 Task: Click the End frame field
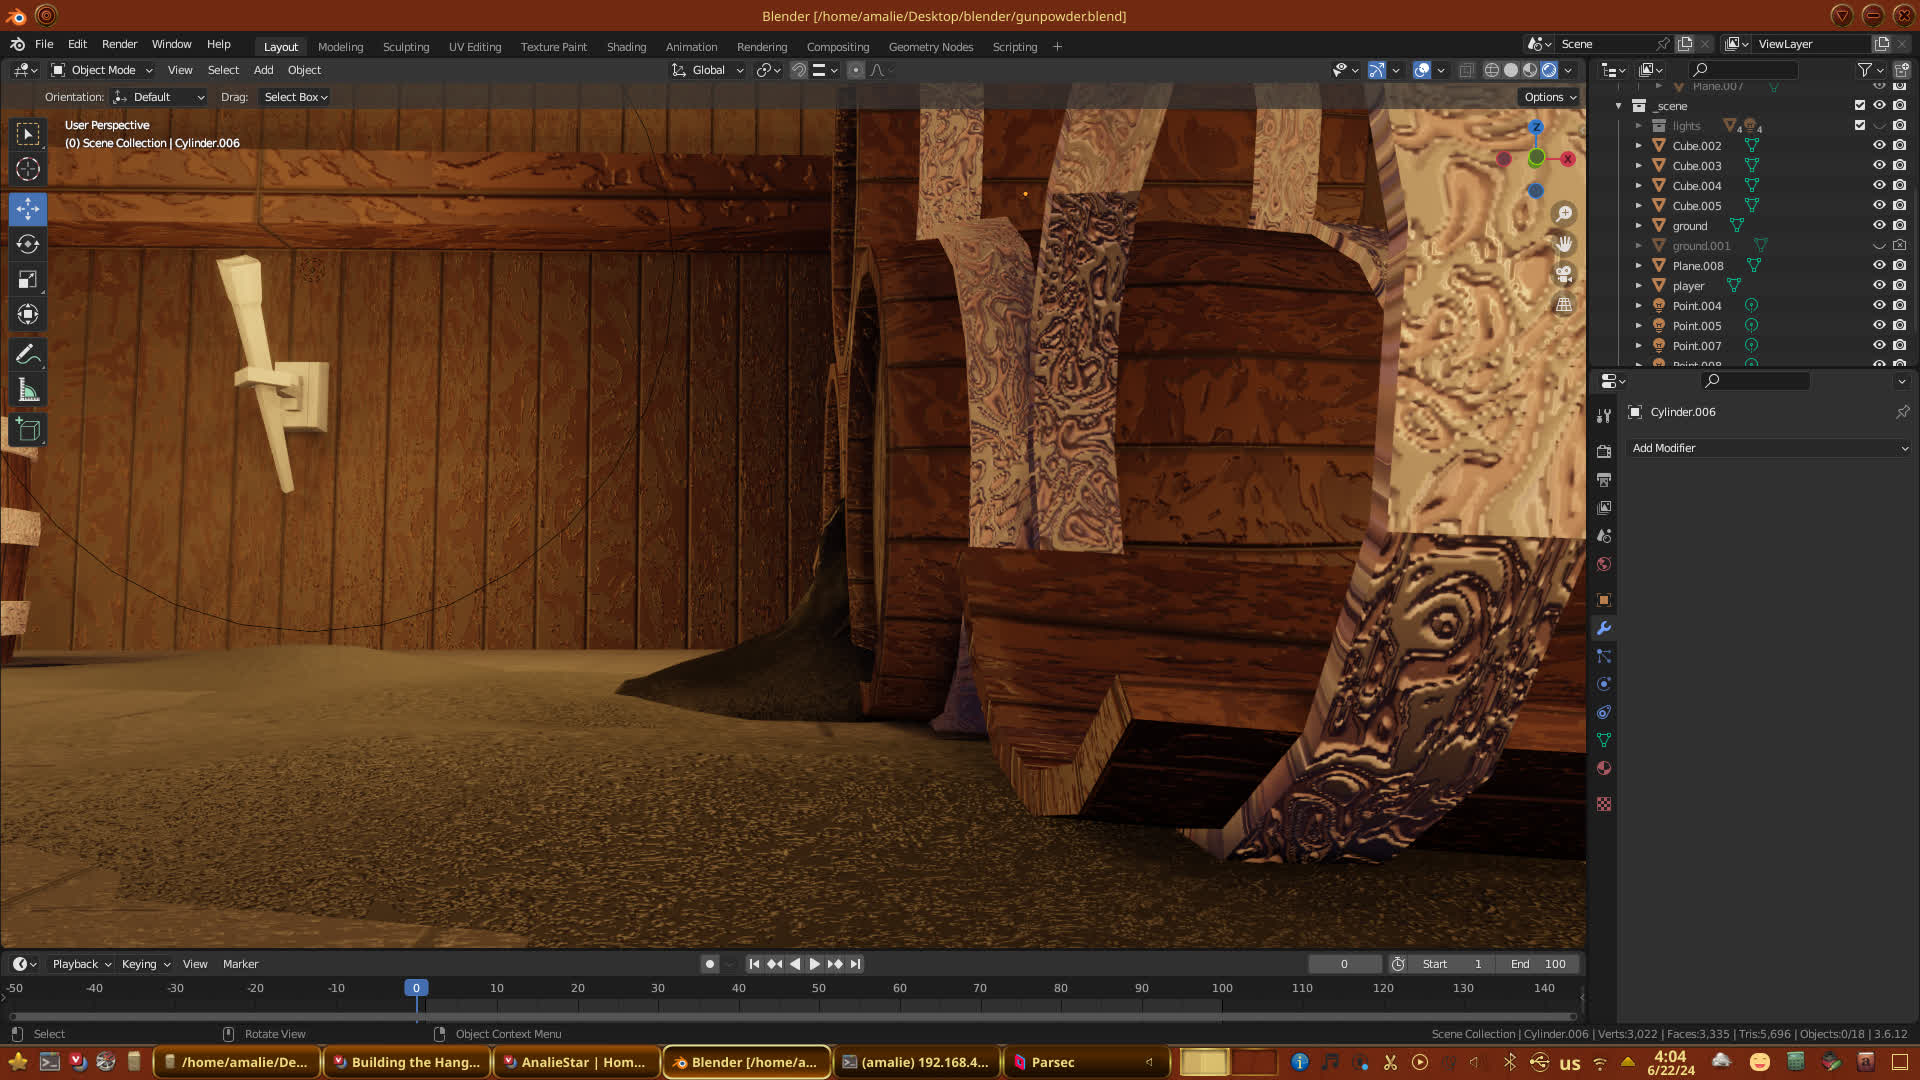(1538, 964)
